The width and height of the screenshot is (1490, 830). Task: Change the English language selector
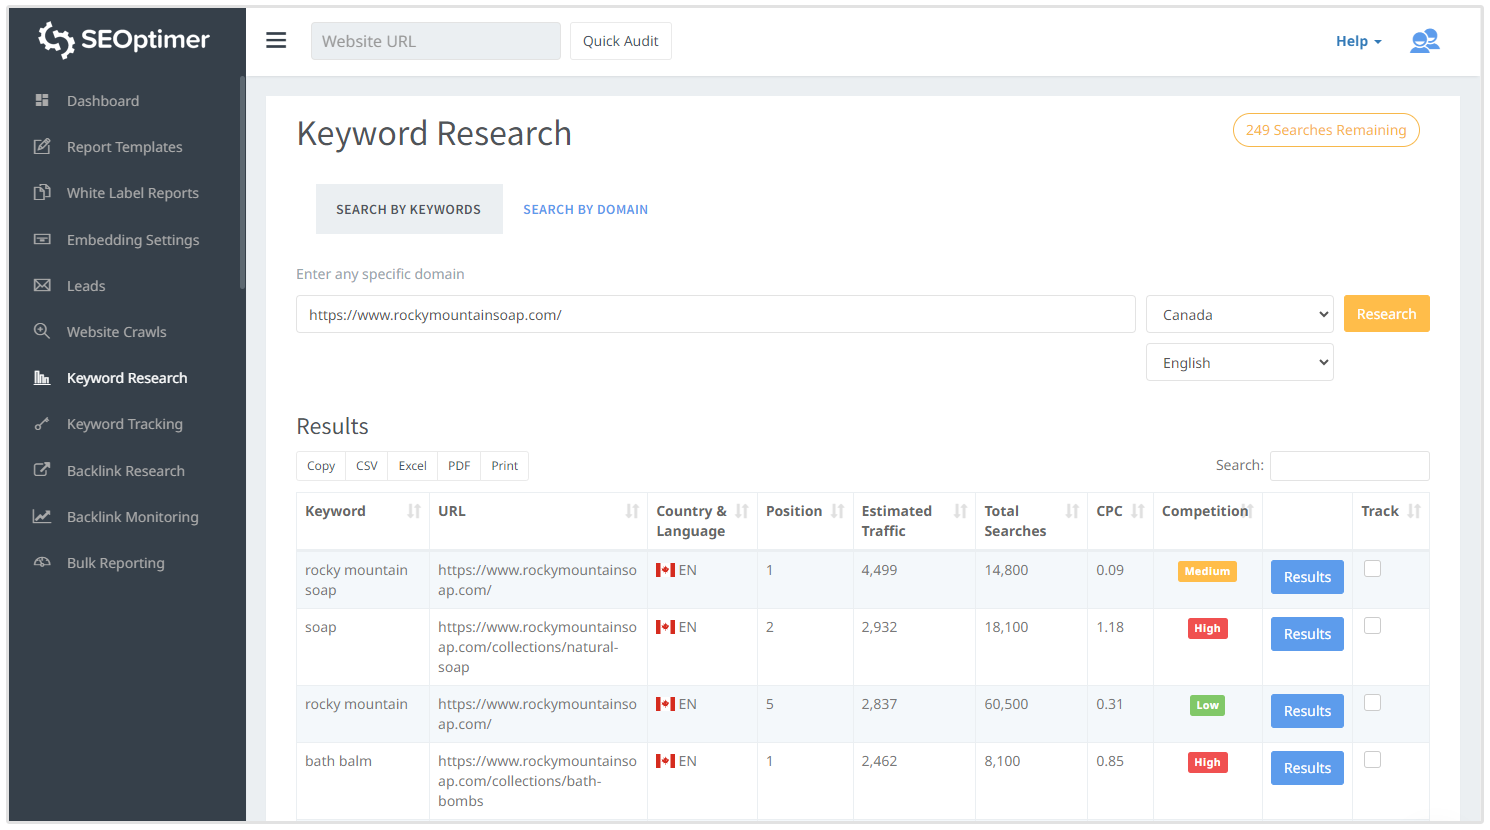[1239, 361]
